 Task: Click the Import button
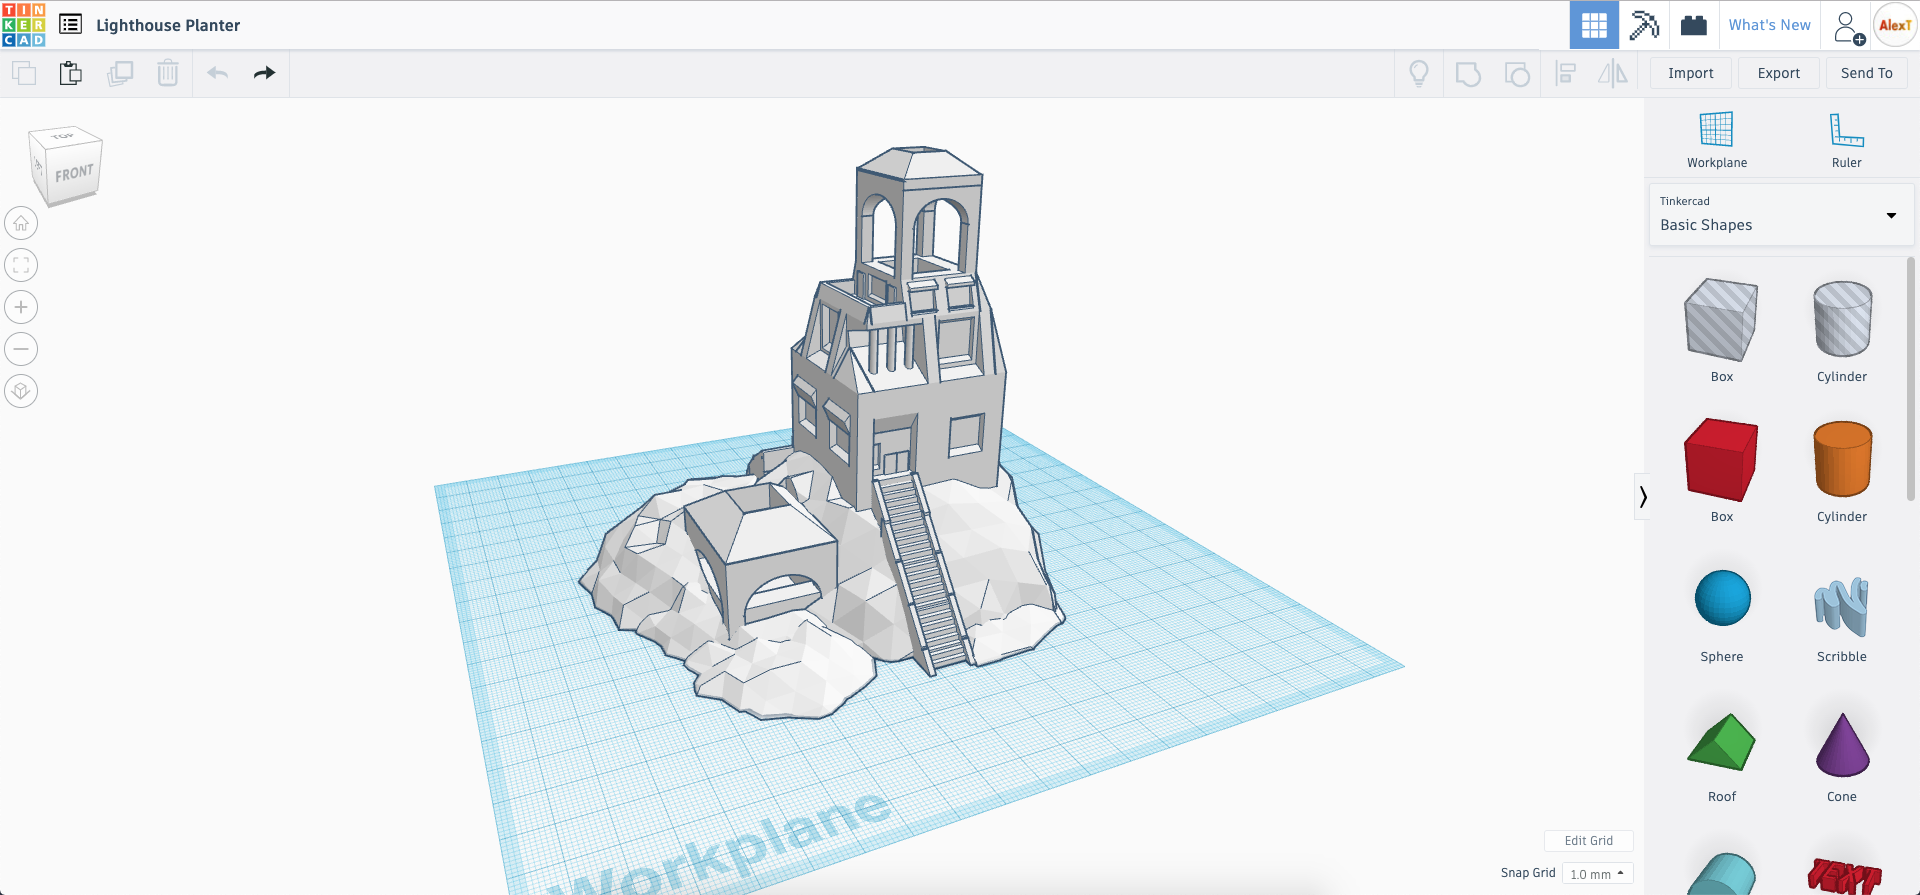[x=1690, y=73]
